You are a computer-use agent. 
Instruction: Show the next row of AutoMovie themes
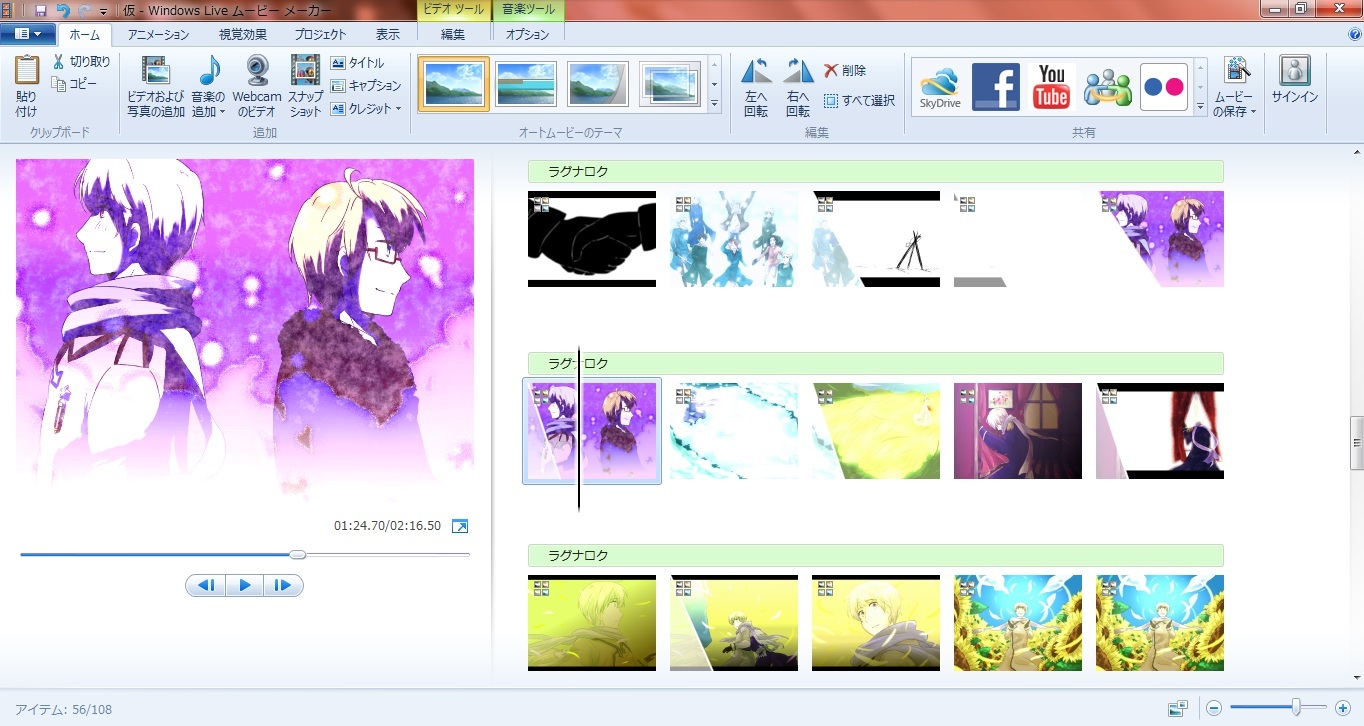click(x=714, y=86)
